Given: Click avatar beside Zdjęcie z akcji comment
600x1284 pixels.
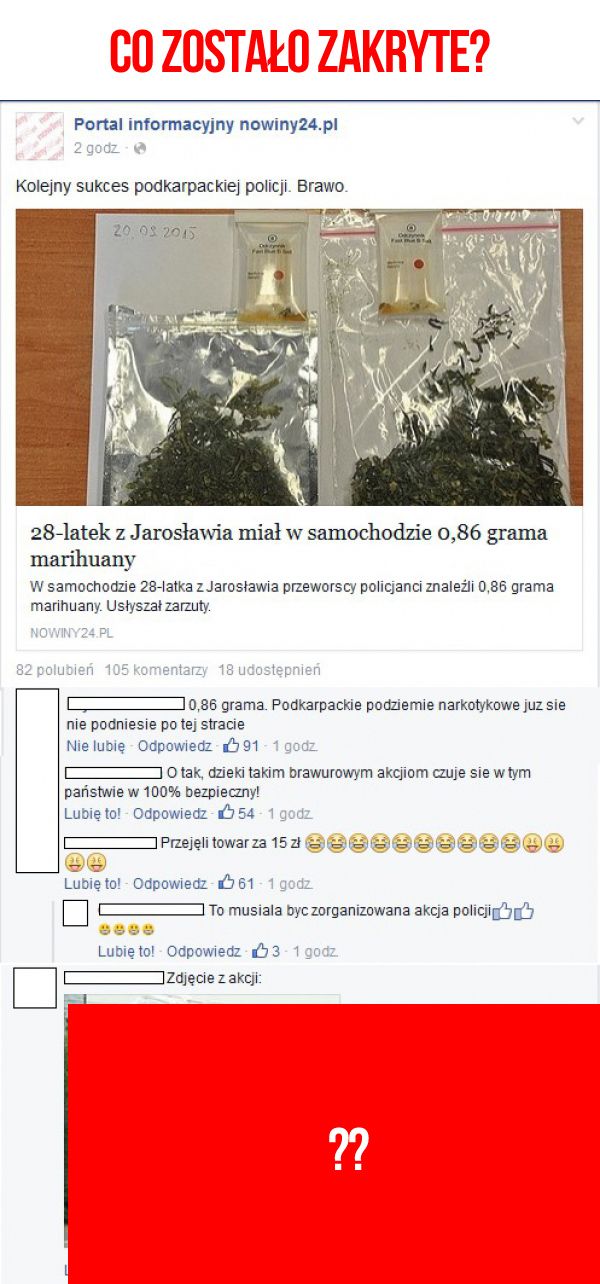Looking at the screenshot, I should [x=34, y=987].
